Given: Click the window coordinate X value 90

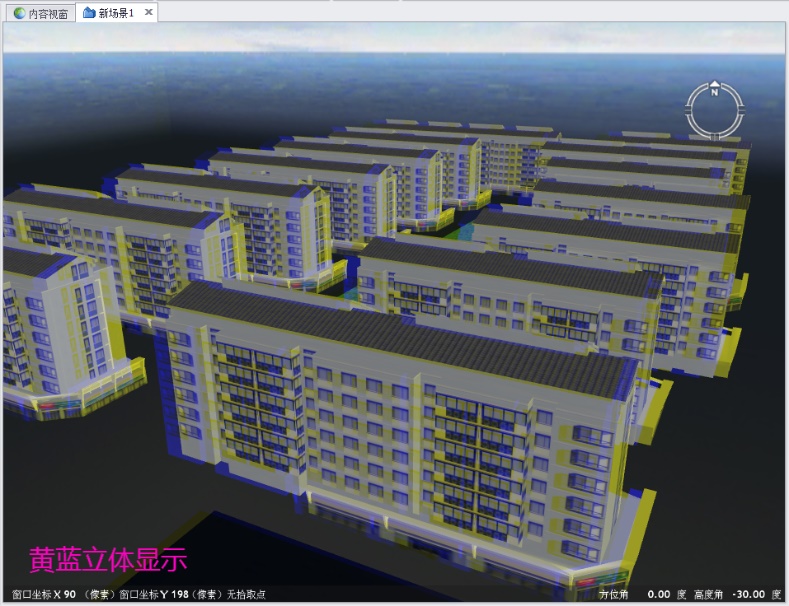Looking at the screenshot, I should point(70,594).
